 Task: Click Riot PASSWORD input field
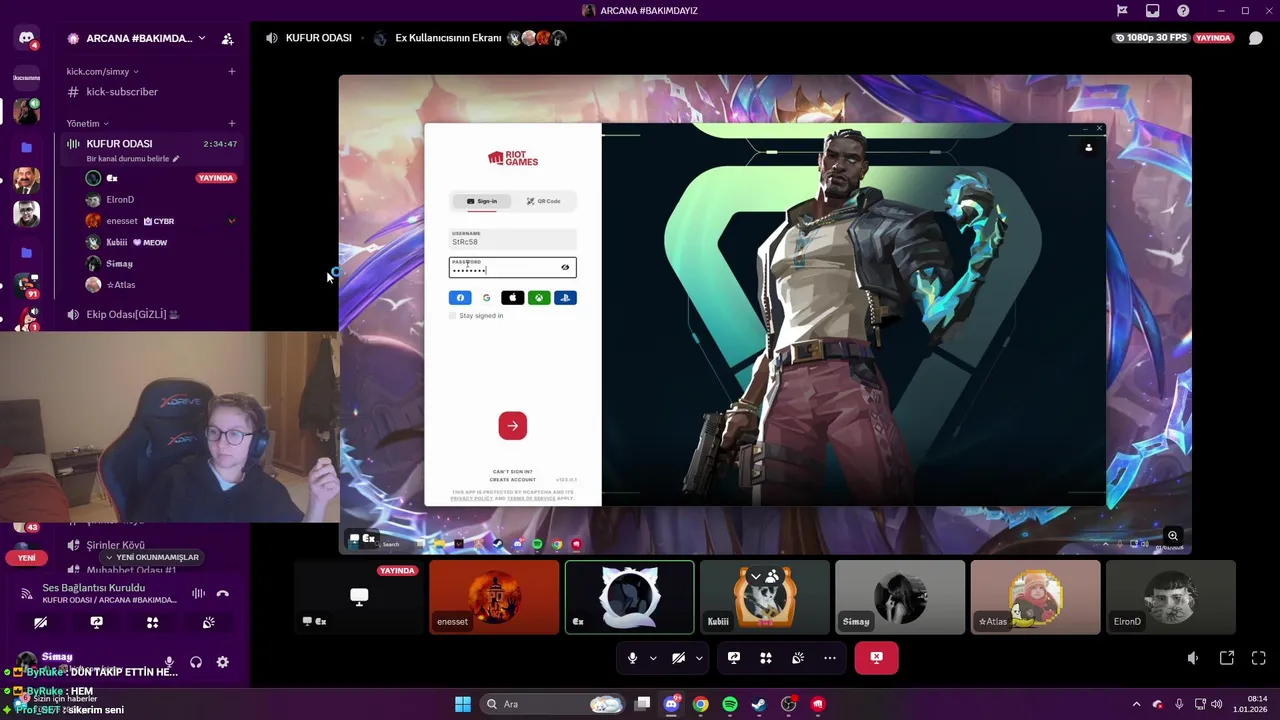point(513,267)
